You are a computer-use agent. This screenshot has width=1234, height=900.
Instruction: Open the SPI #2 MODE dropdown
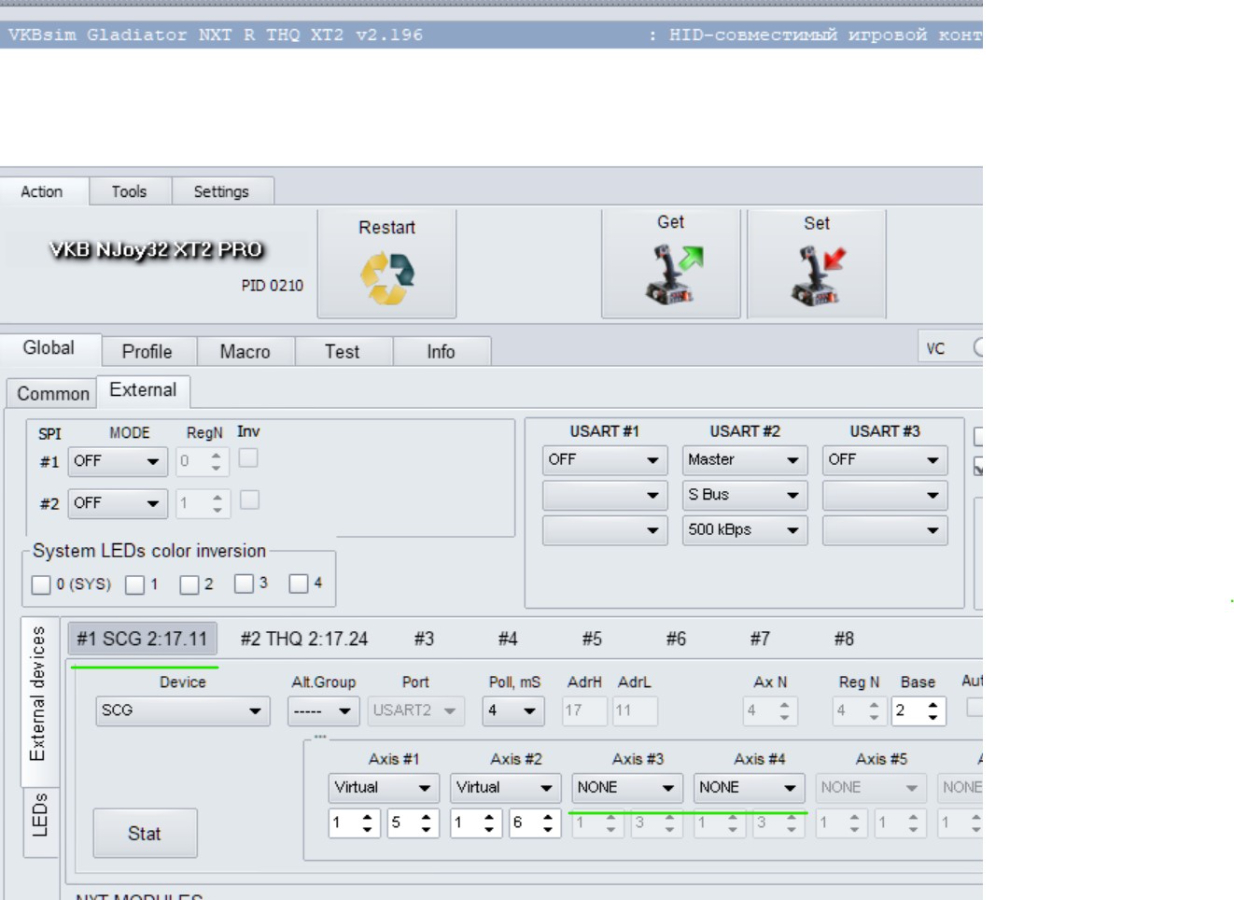[x=118, y=504]
